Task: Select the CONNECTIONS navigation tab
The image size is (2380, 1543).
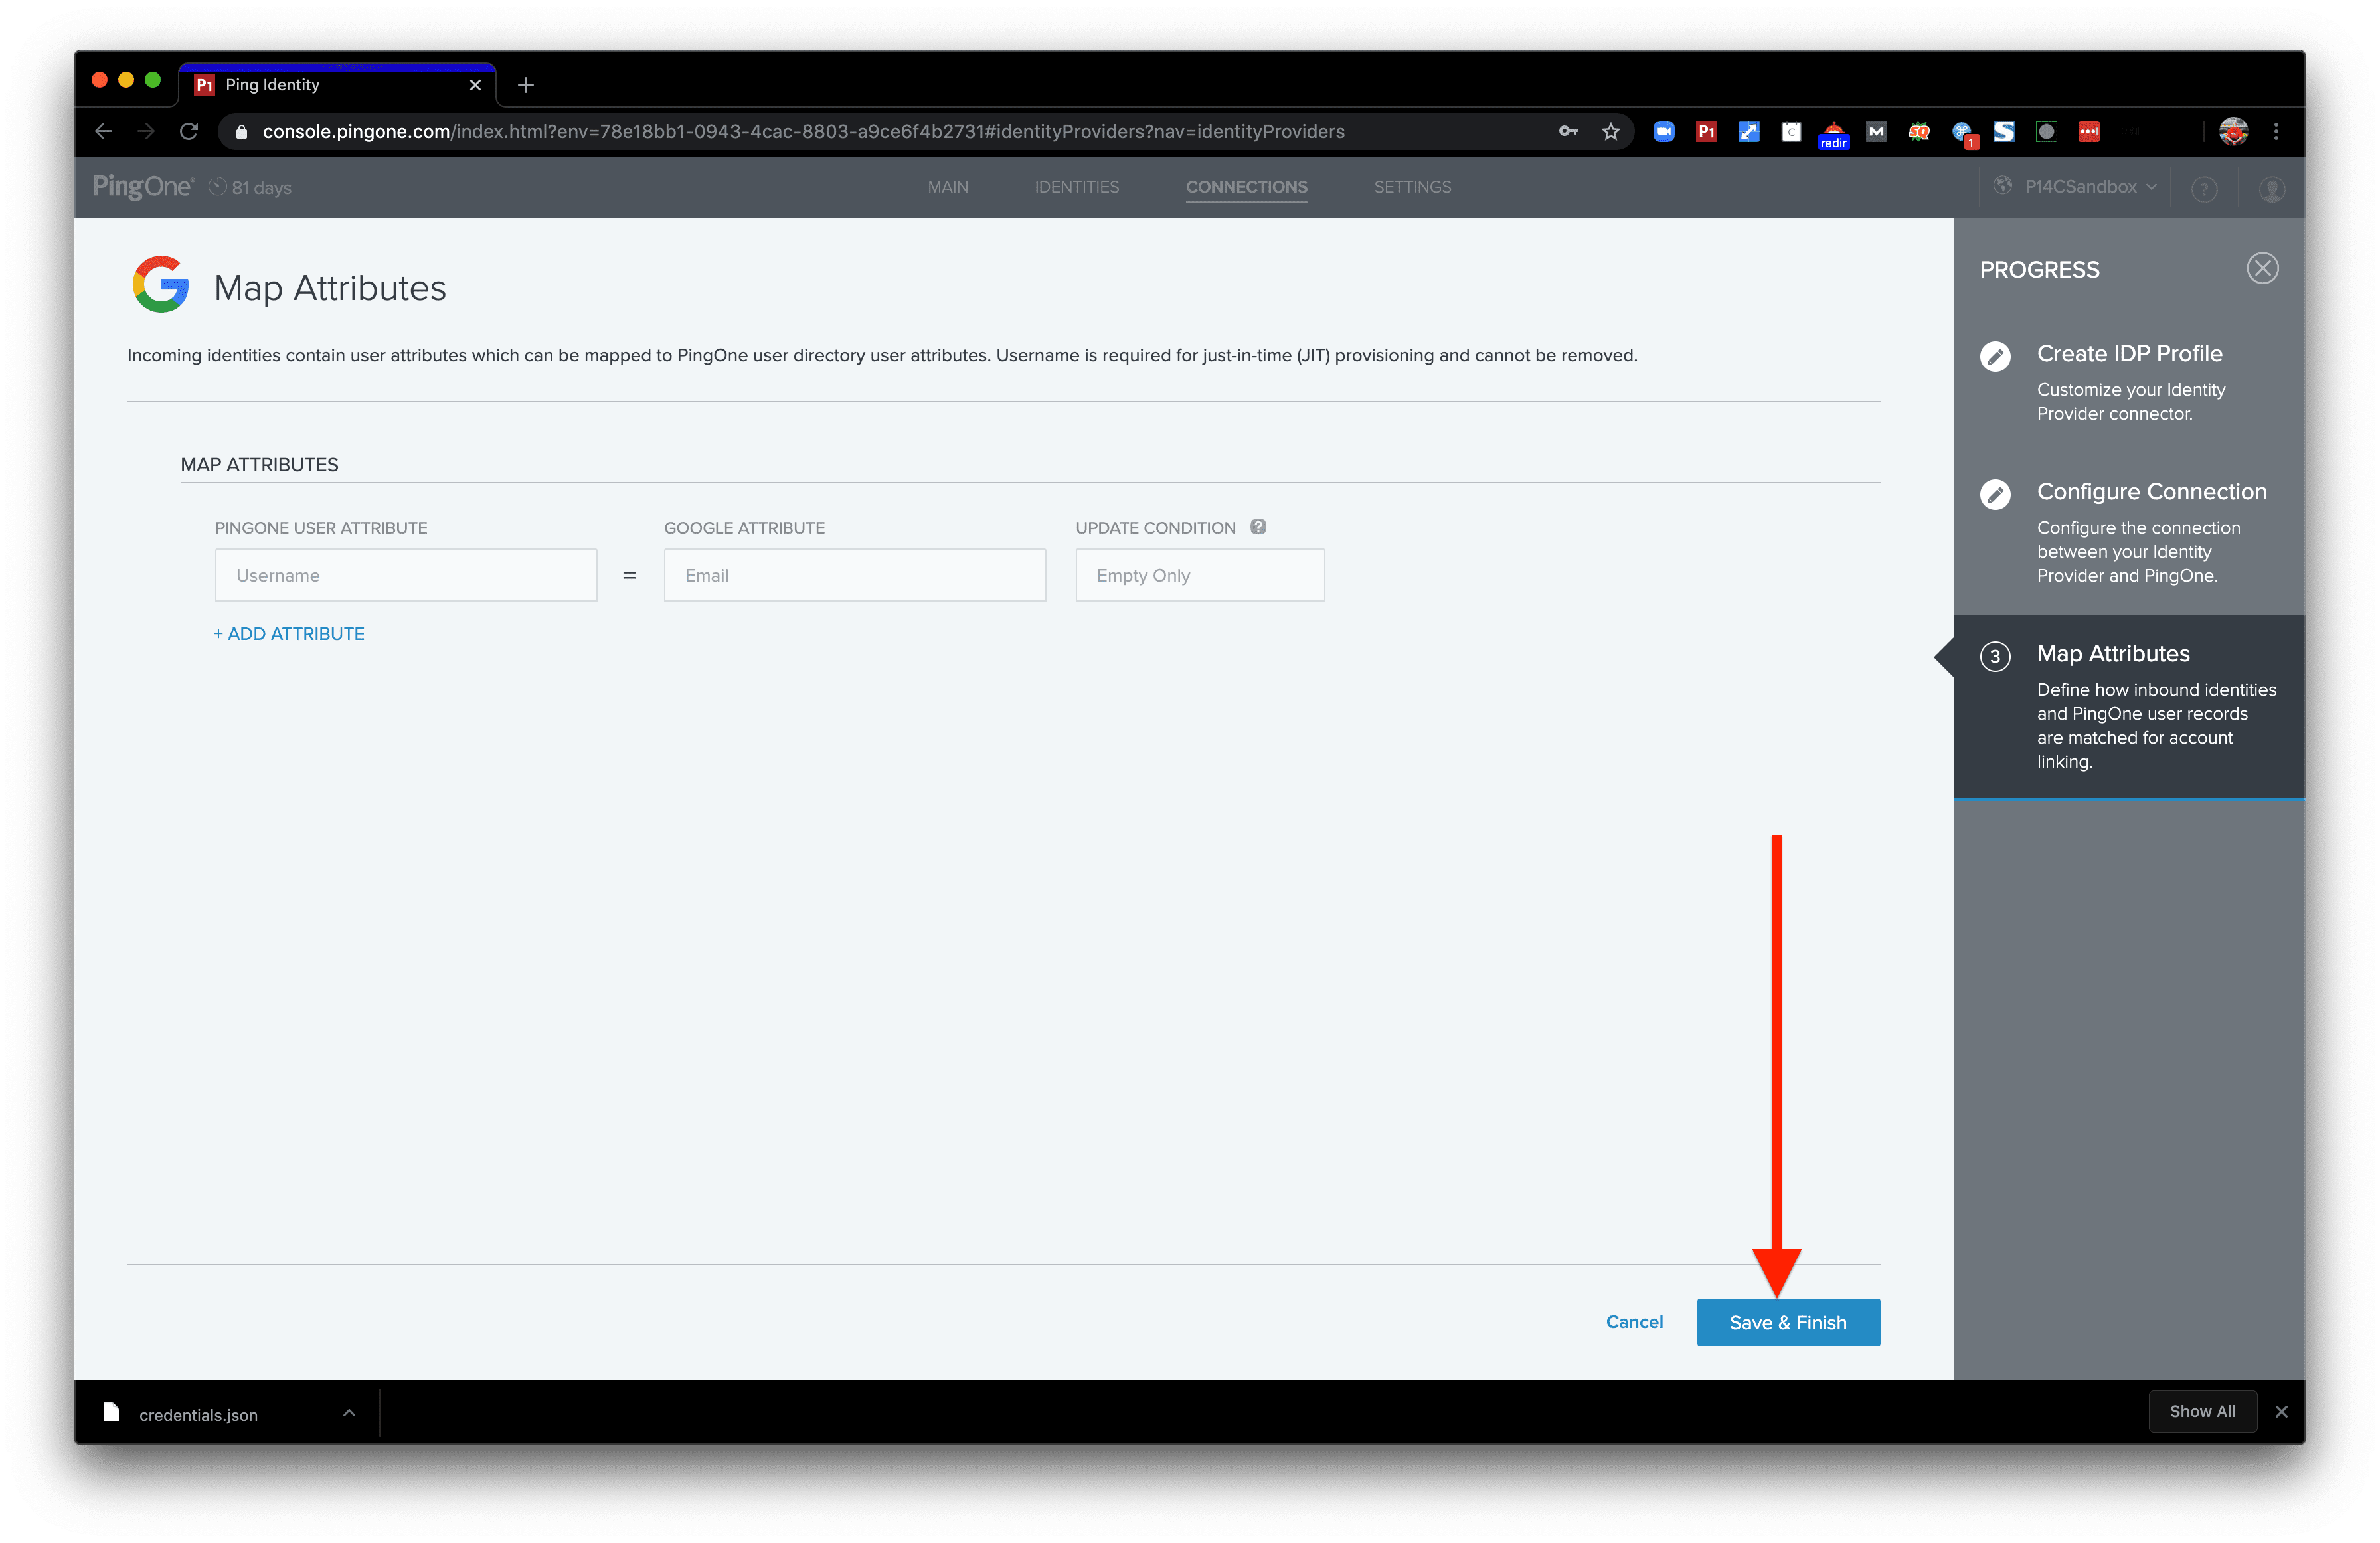Action: pos(1246,187)
